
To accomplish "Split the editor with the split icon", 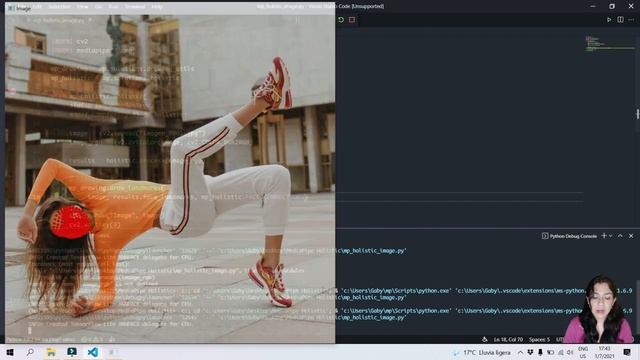I will coord(620,20).
